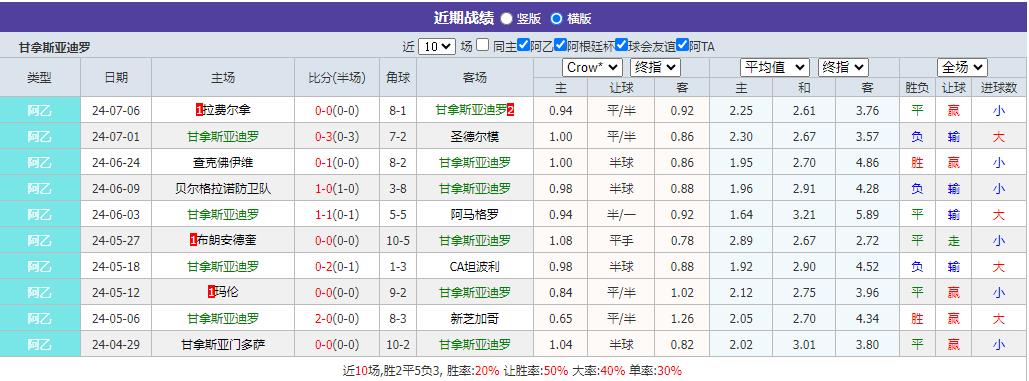Click date 24-05-27

(116, 241)
